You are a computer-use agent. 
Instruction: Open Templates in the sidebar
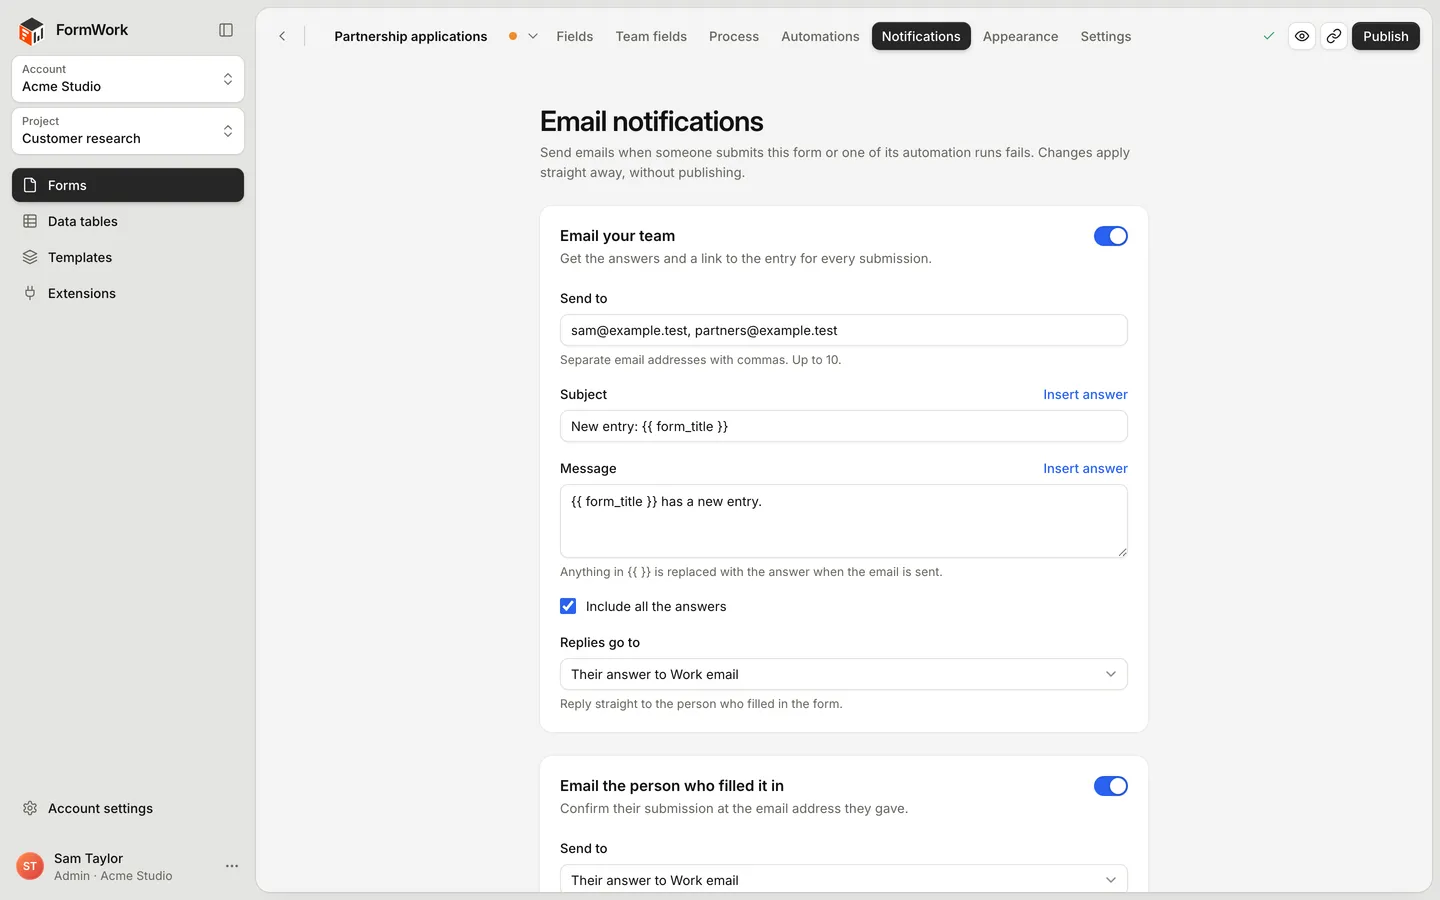point(128,257)
